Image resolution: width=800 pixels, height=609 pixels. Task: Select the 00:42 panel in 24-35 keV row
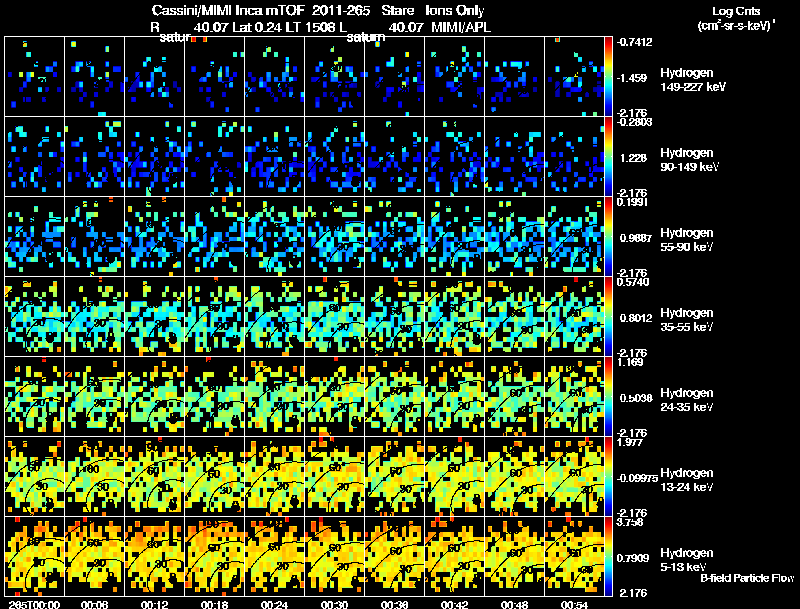click(x=455, y=396)
